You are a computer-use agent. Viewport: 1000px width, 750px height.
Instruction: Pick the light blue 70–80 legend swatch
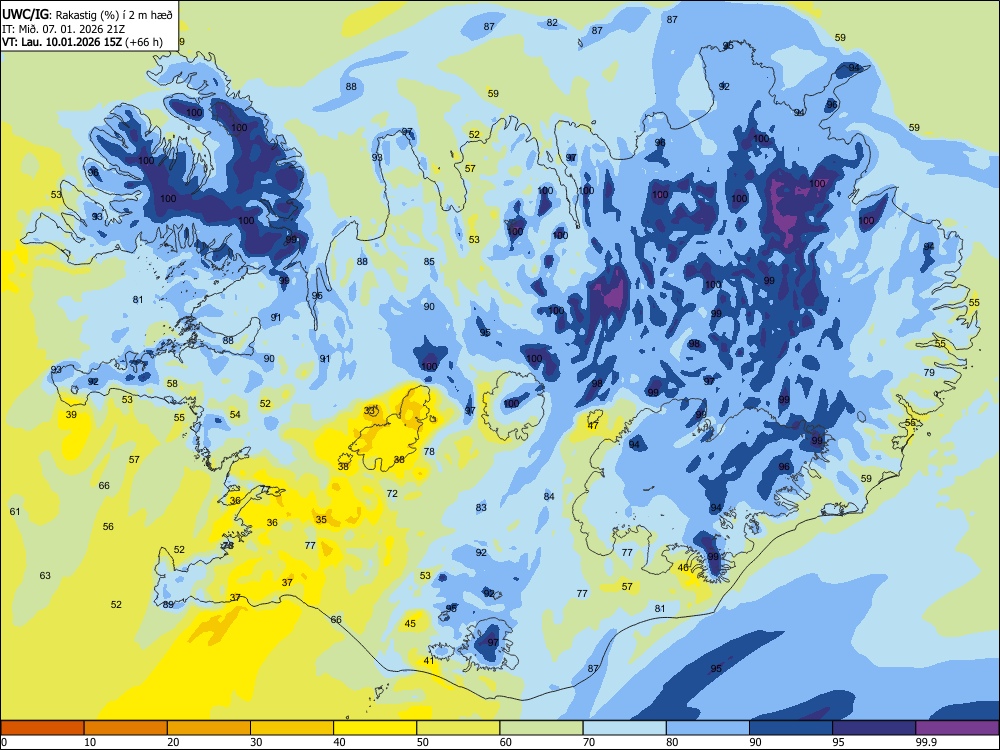pyautogui.click(x=624, y=728)
